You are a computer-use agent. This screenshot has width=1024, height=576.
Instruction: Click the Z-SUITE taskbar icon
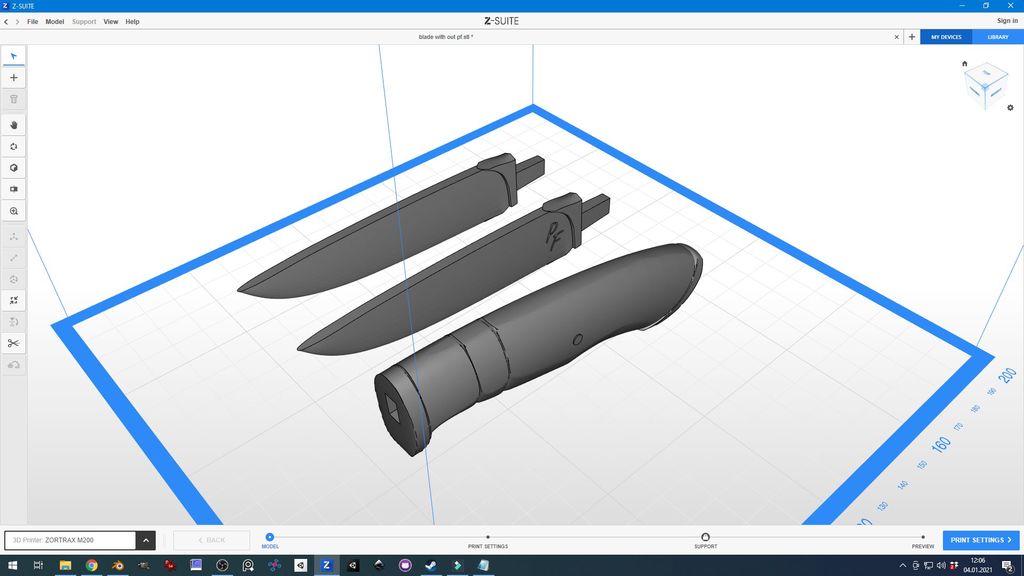click(327, 565)
